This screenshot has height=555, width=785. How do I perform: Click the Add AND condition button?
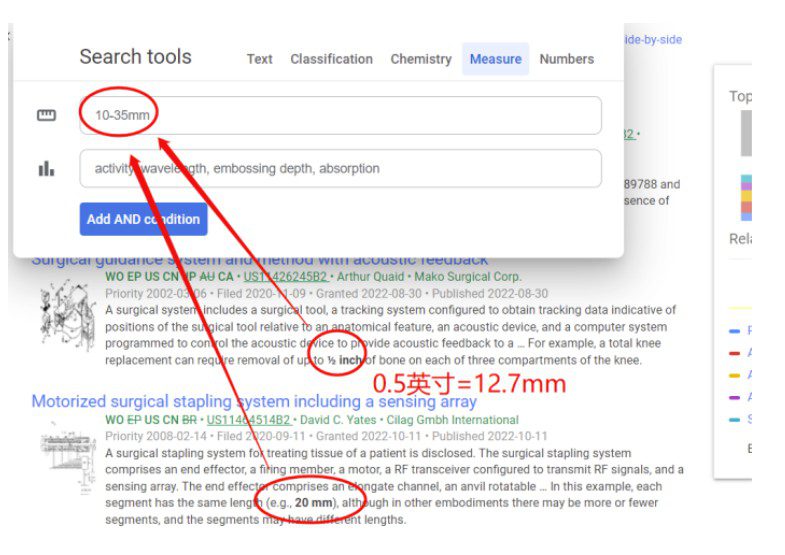(143, 219)
